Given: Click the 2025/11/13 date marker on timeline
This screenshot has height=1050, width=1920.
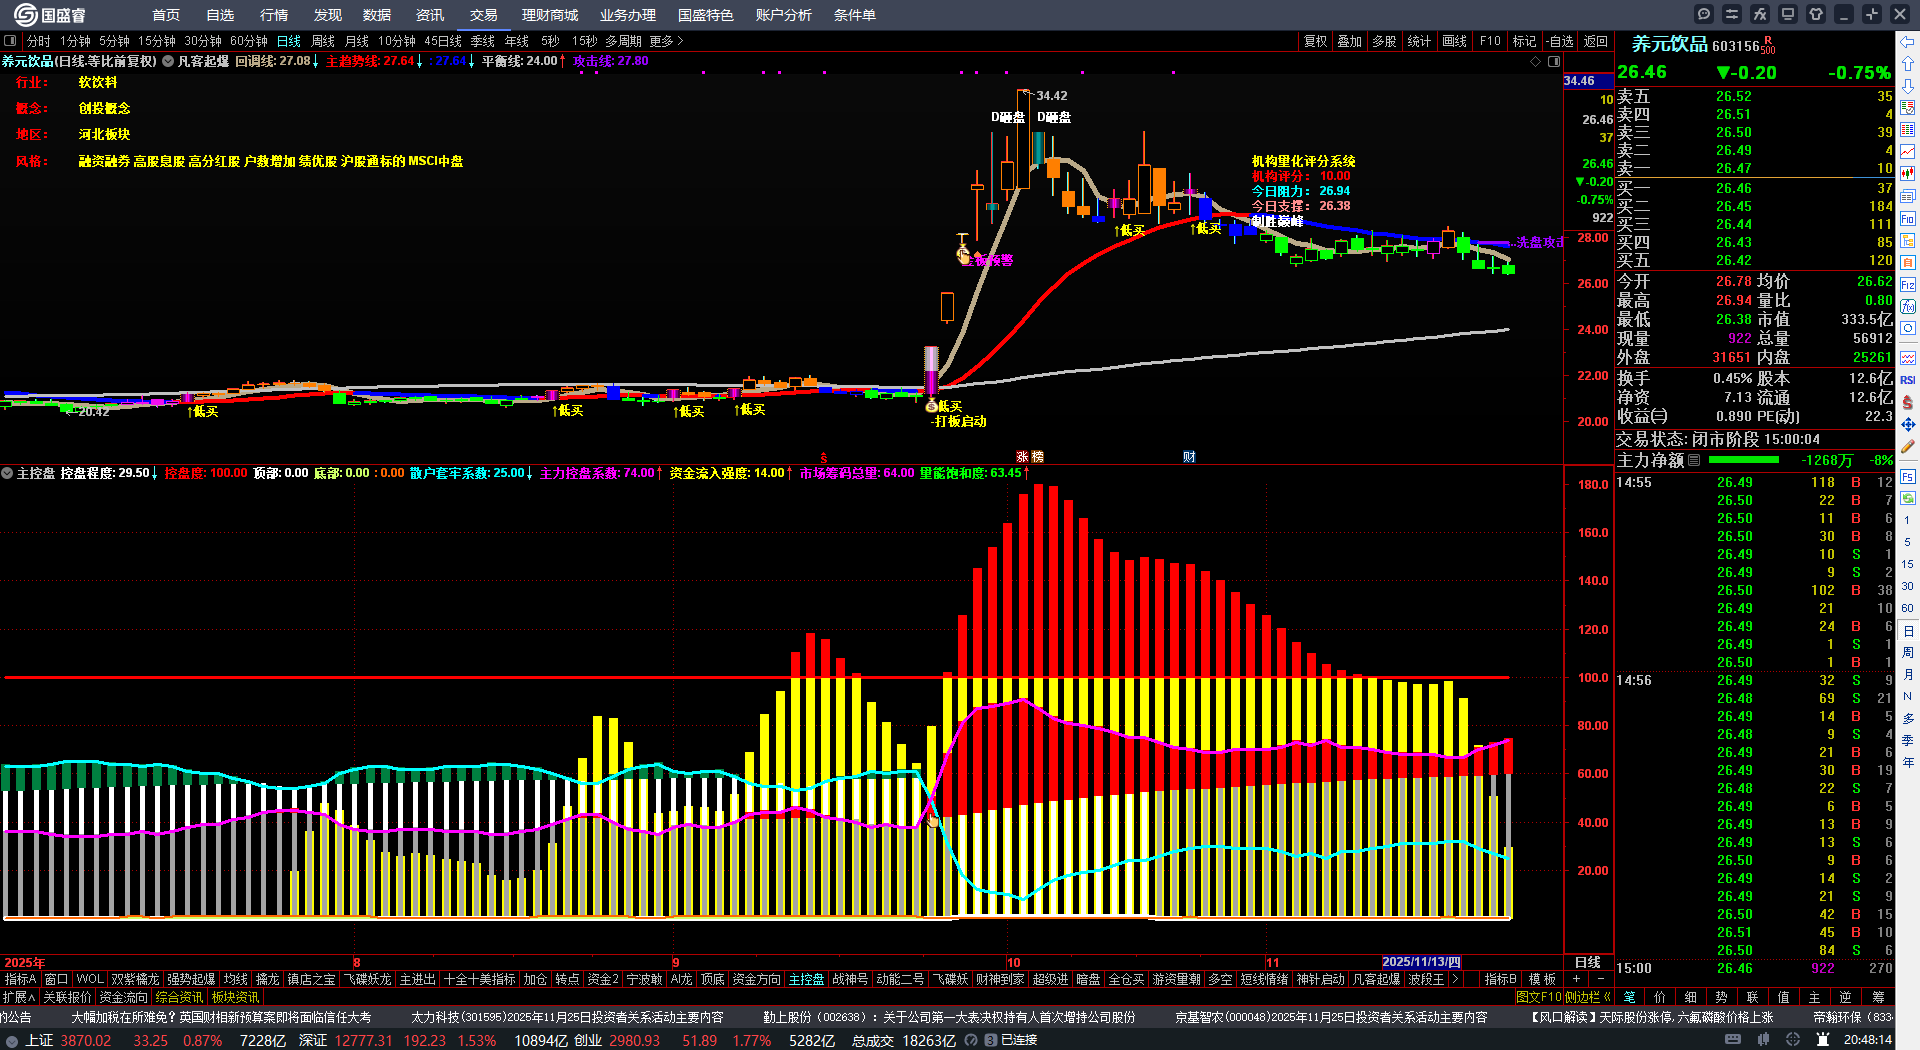Looking at the screenshot, I should click(x=1422, y=962).
